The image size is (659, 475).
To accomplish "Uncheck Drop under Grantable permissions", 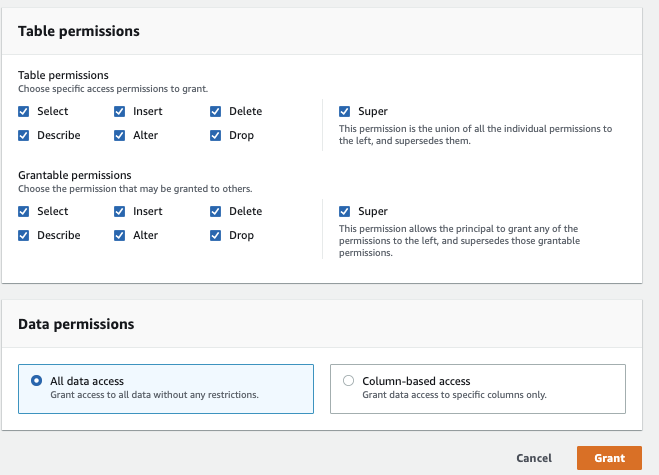I will (x=216, y=235).
